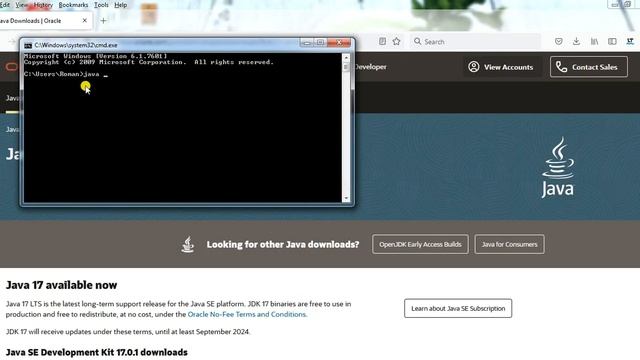Image resolution: width=640 pixels, height=360 pixels.
Task: Open the View menu in Firefox
Action: 22,5
